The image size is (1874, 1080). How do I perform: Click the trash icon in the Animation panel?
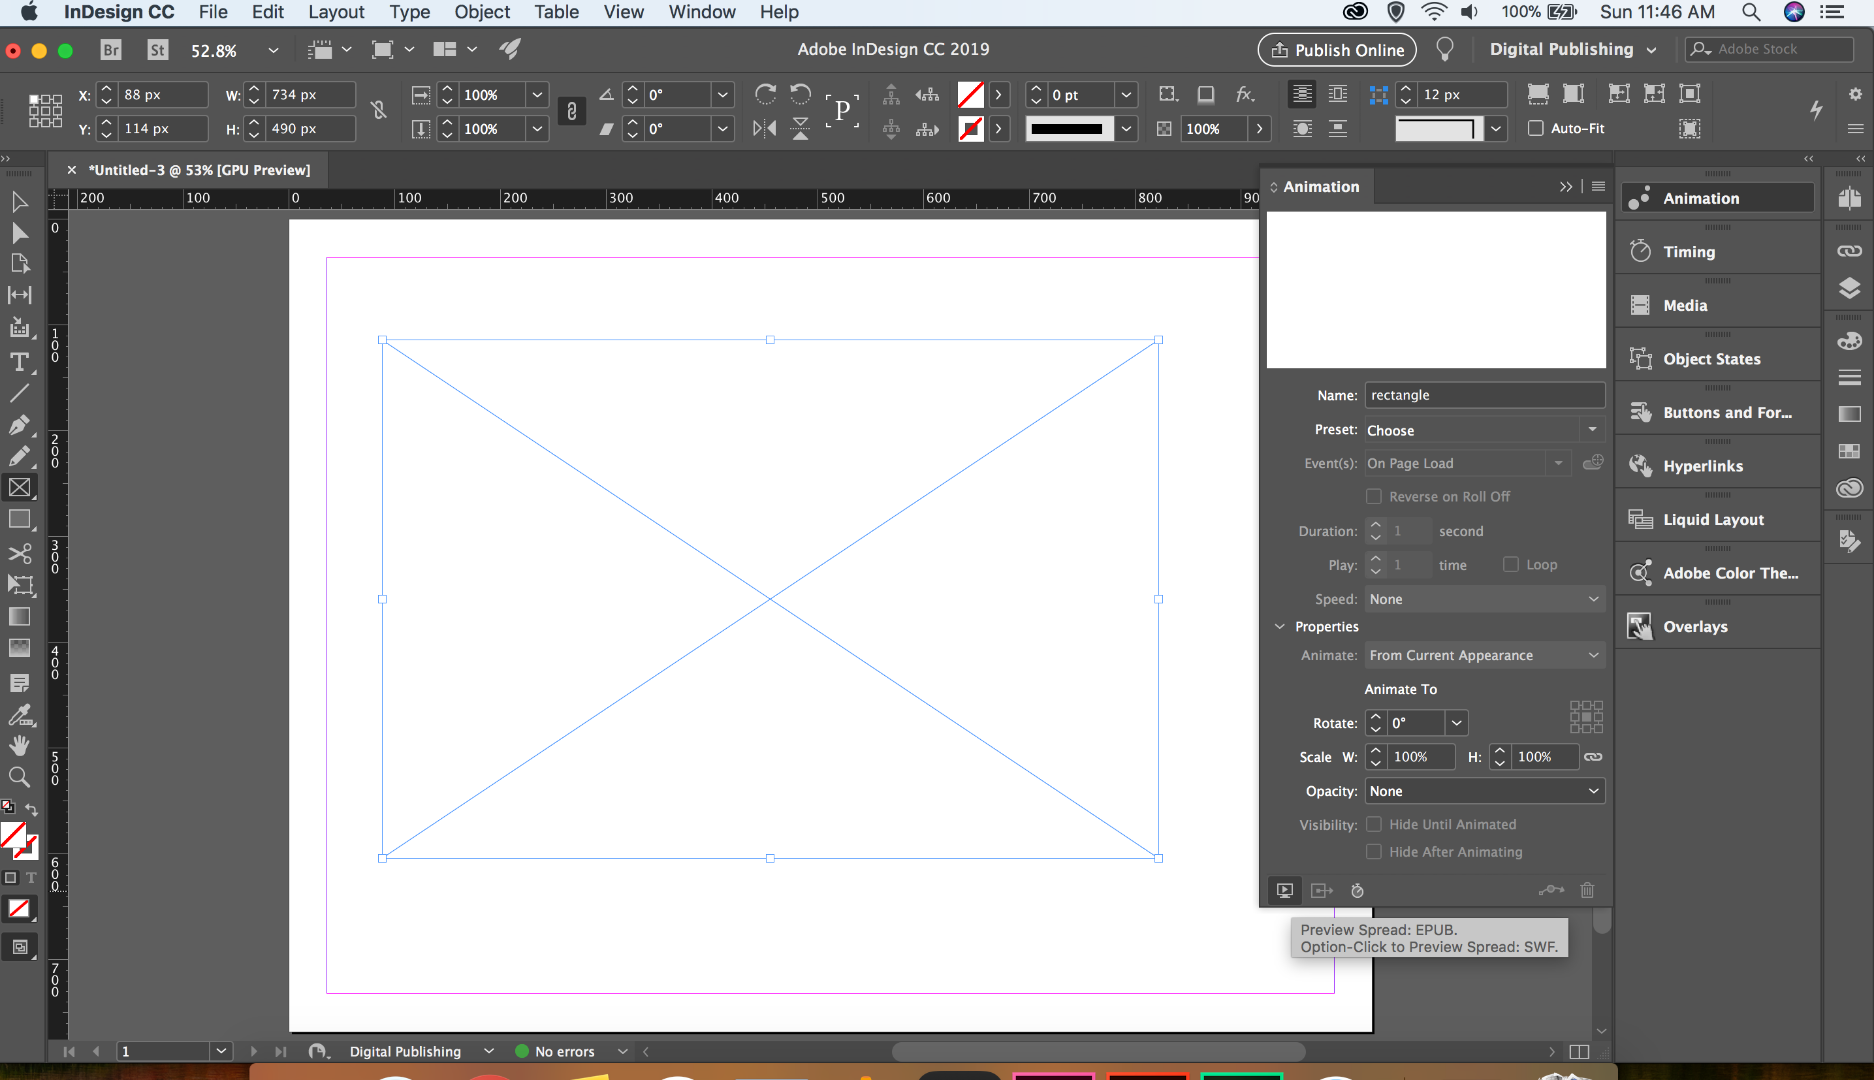pyautogui.click(x=1587, y=890)
